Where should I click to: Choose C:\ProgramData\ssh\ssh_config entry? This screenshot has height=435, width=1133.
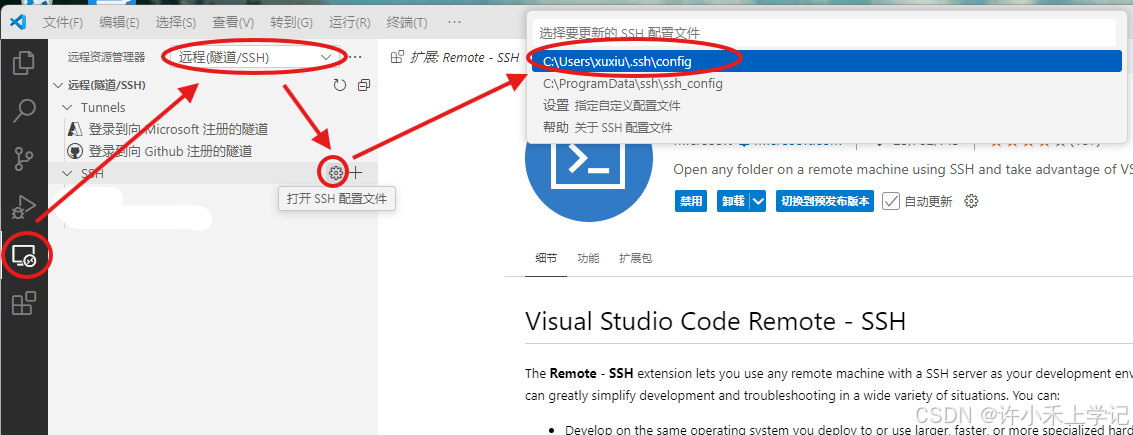click(827, 84)
